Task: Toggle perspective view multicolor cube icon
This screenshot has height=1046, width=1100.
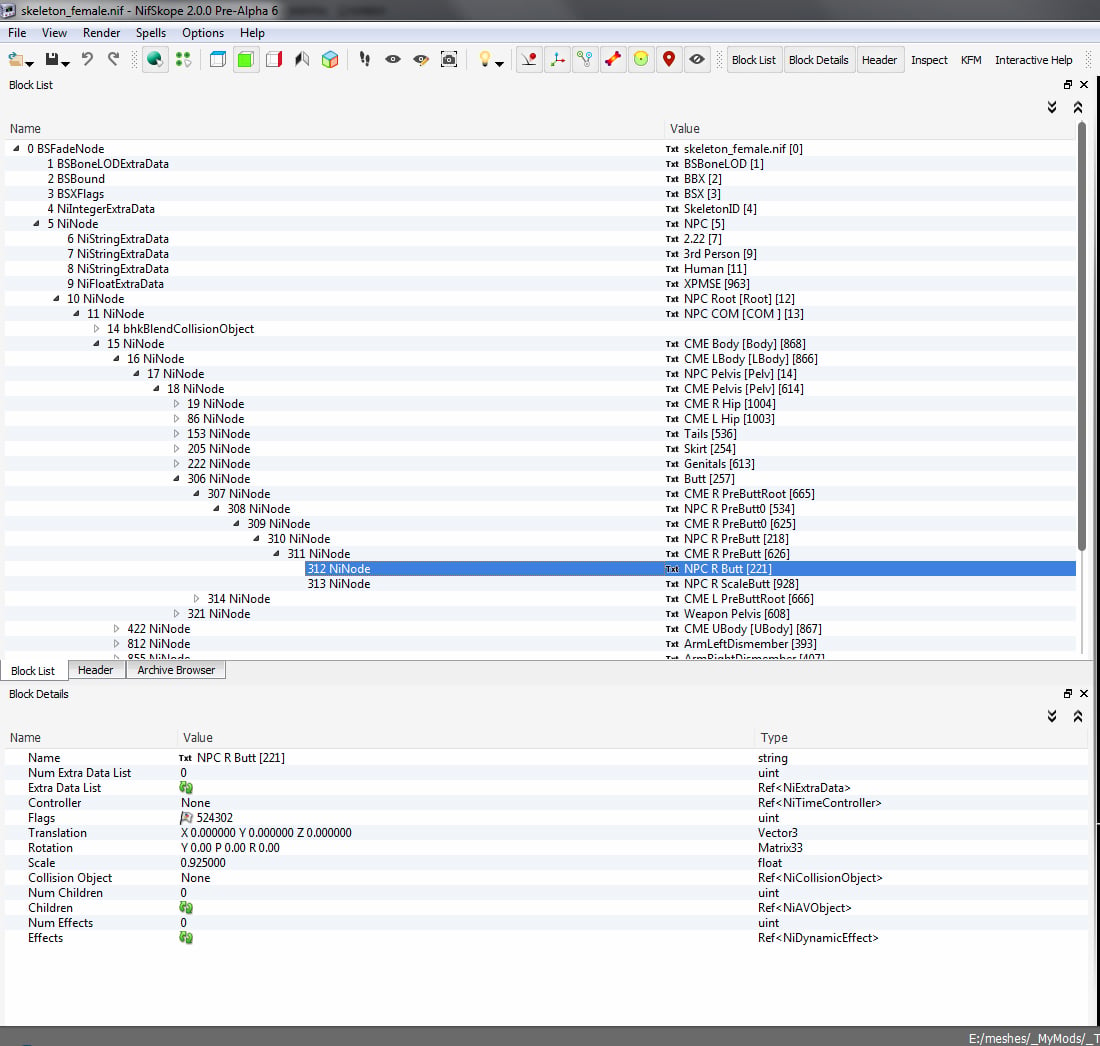Action: (330, 60)
